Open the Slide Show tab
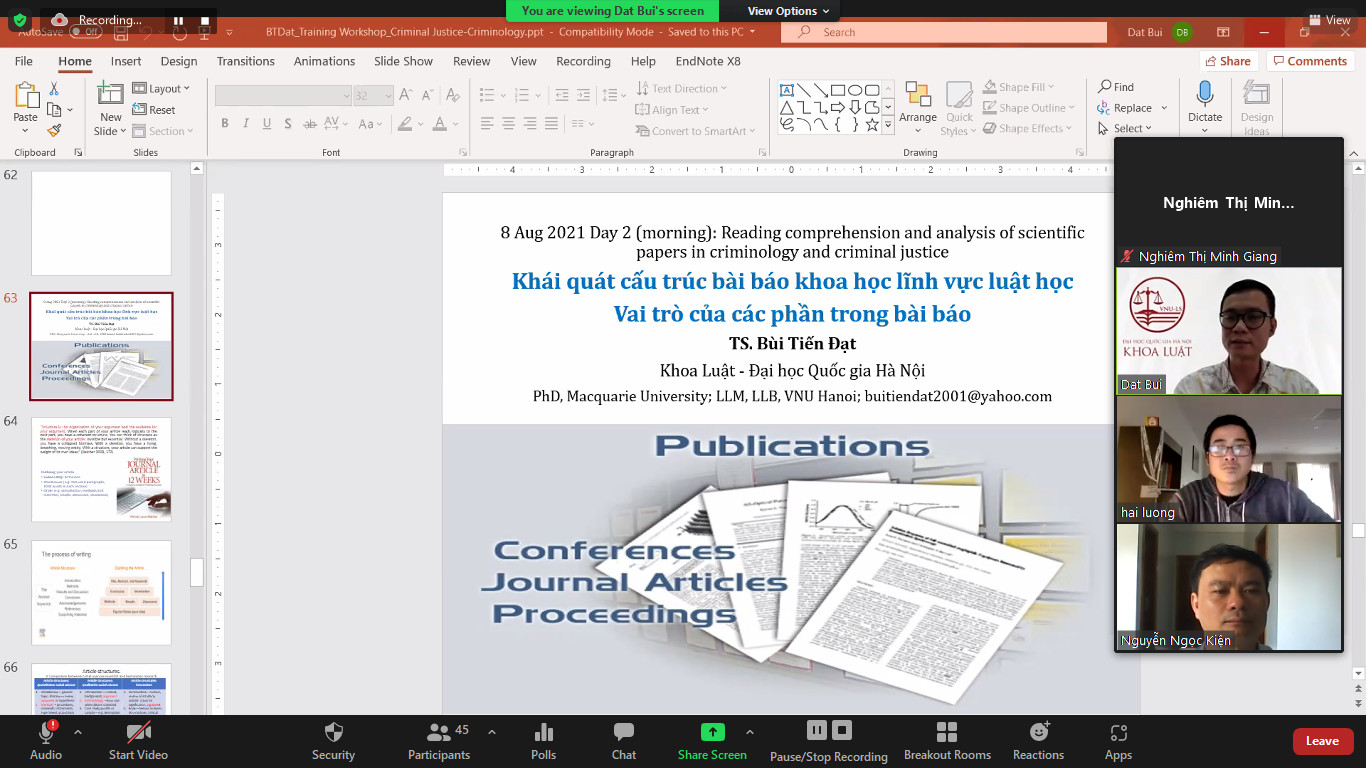Viewport: 1366px width, 768px height. [x=403, y=61]
